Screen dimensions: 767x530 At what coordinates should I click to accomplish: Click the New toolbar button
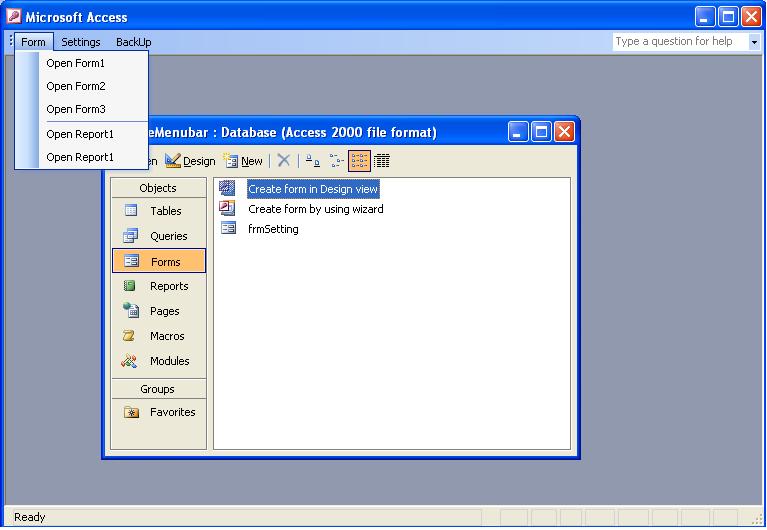243,161
